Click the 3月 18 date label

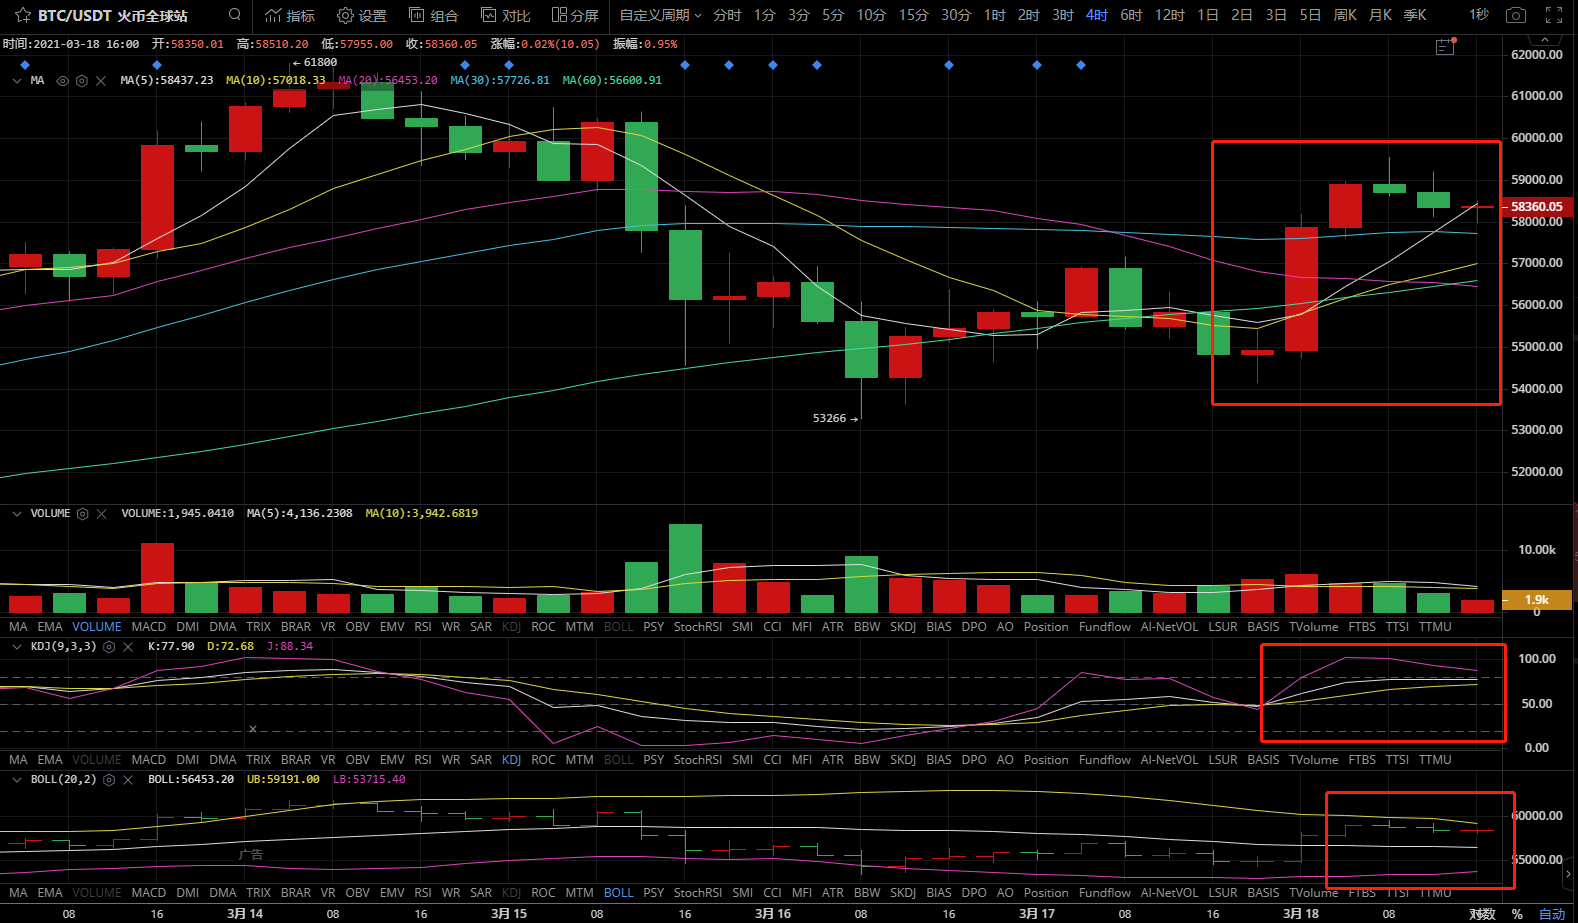[1301, 914]
